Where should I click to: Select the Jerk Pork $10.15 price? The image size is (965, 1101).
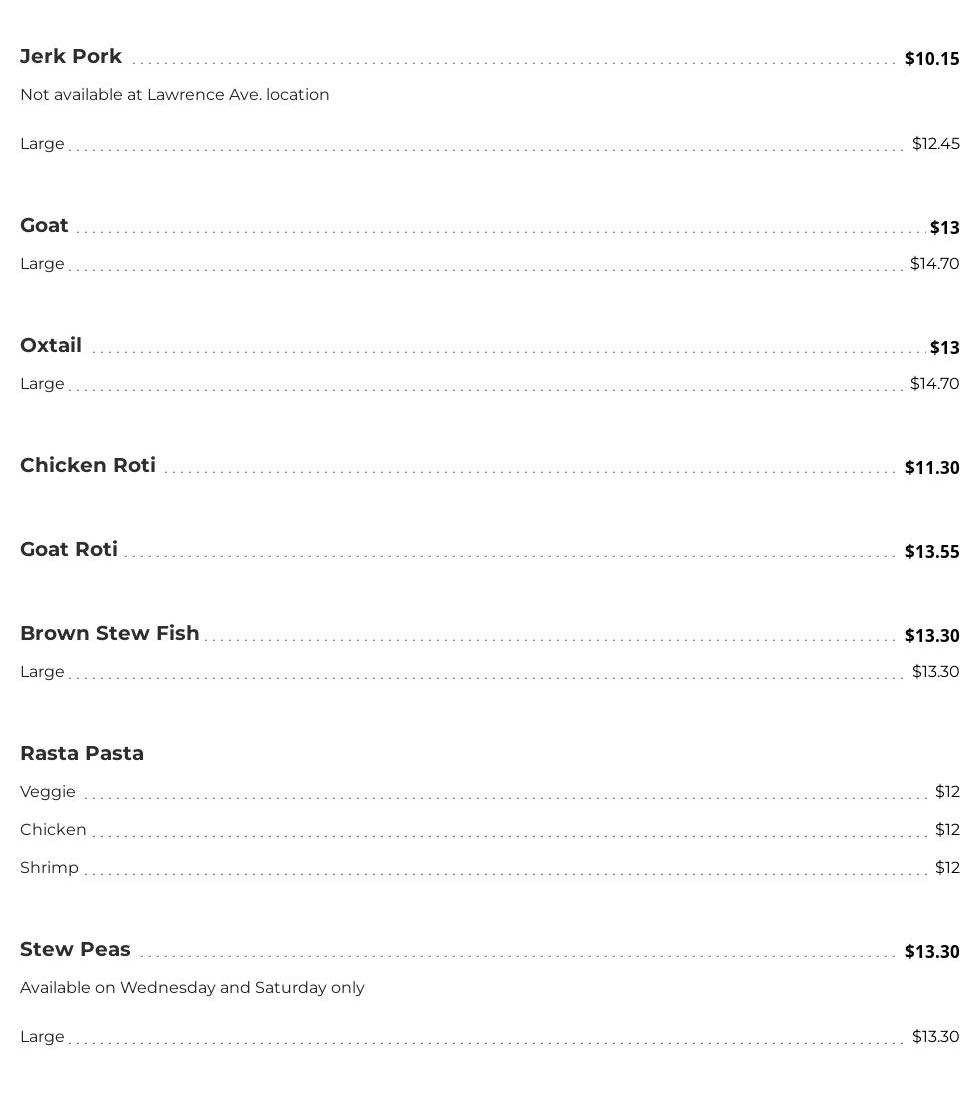coord(931,59)
